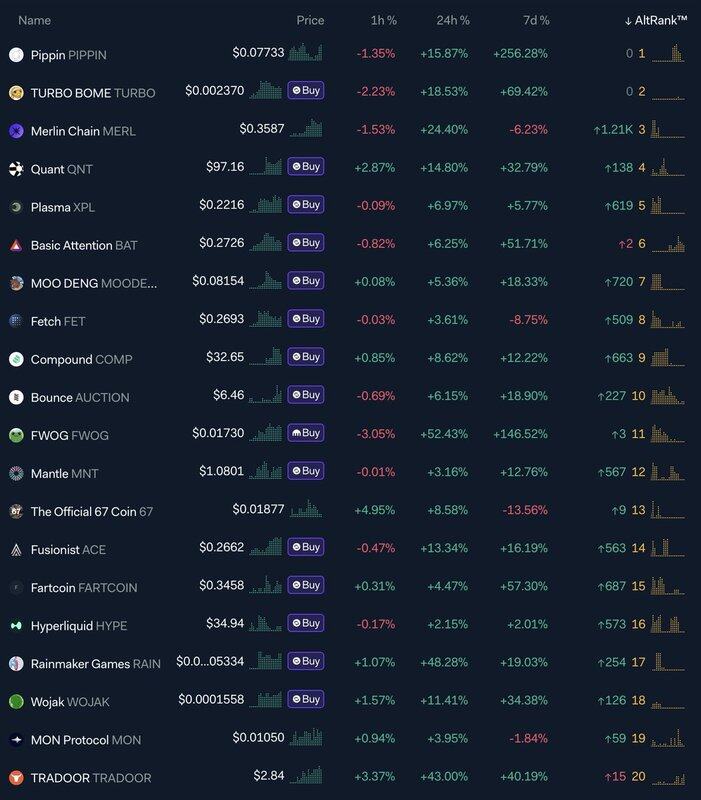Screen dimensions: 701x800
Task: Click Buy next to Fusionist ACE
Action: [x=305, y=547]
